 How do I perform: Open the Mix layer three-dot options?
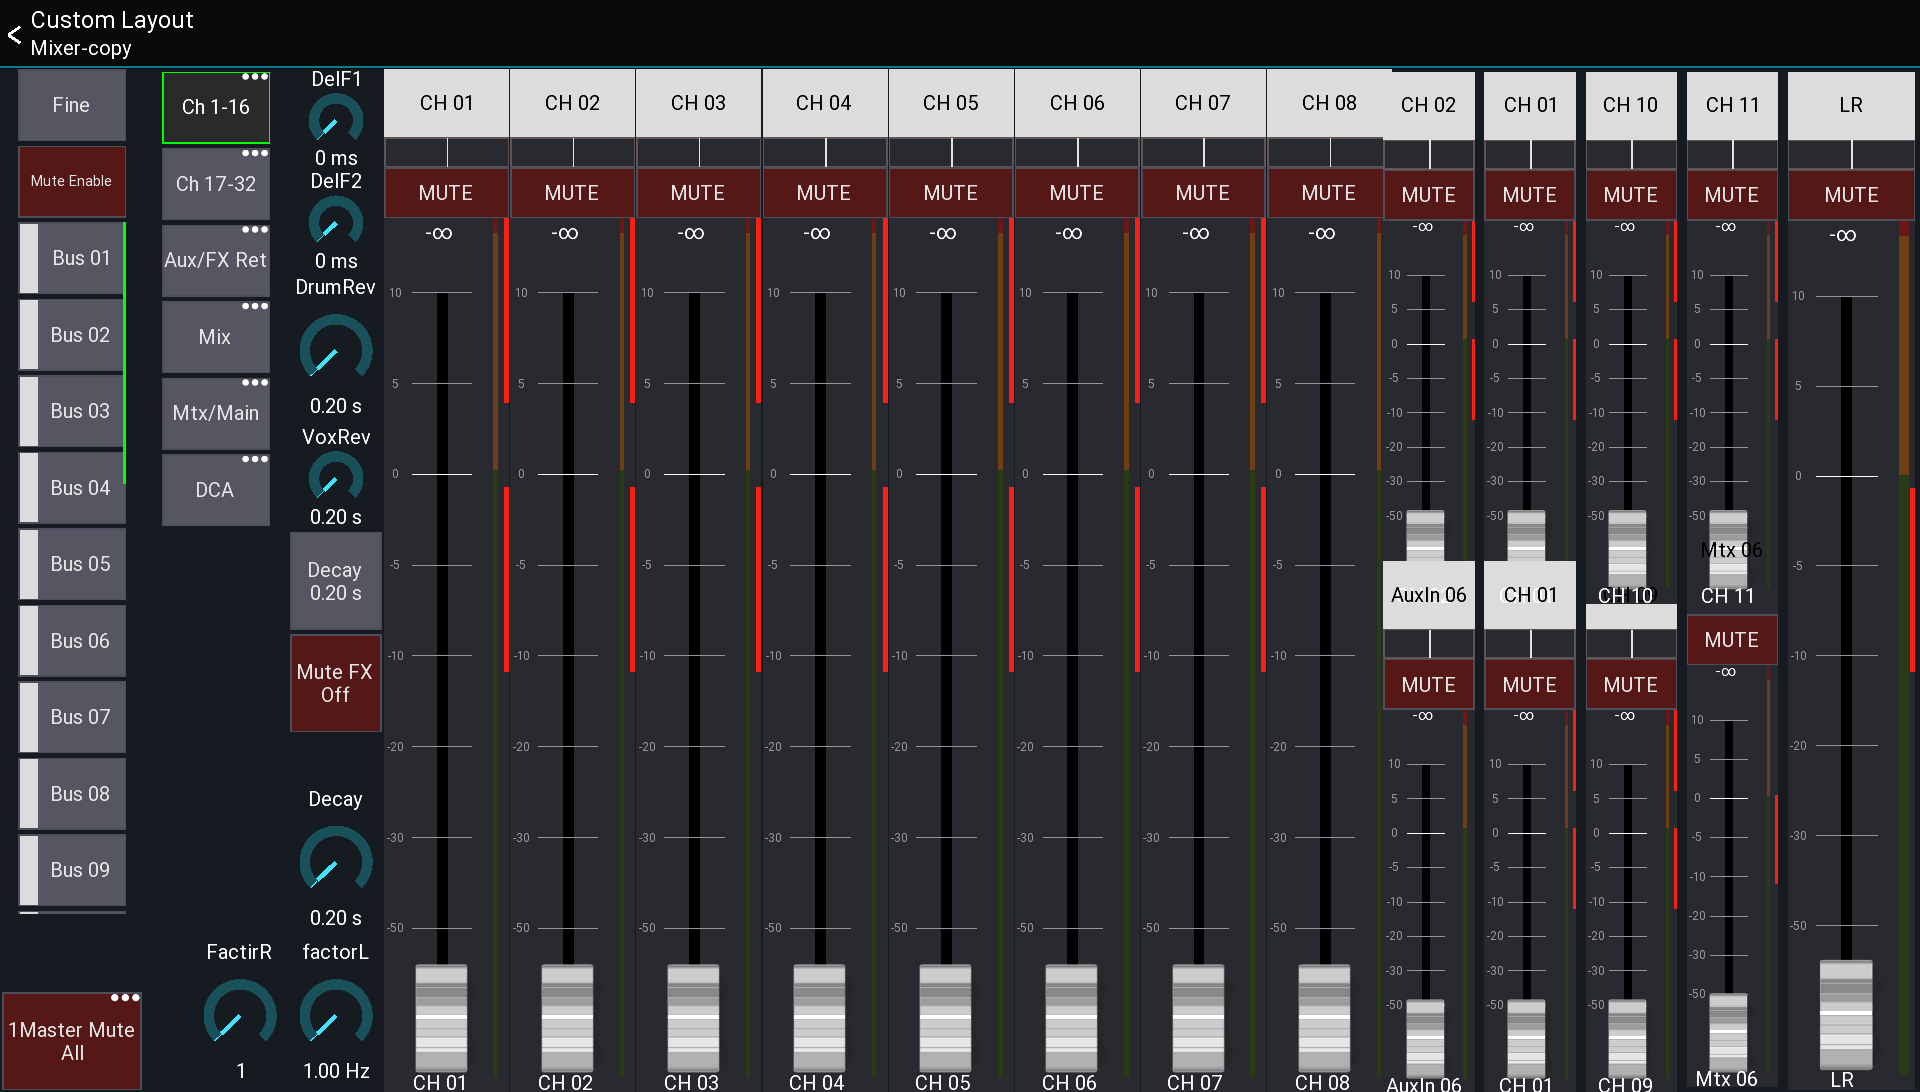[x=255, y=307]
